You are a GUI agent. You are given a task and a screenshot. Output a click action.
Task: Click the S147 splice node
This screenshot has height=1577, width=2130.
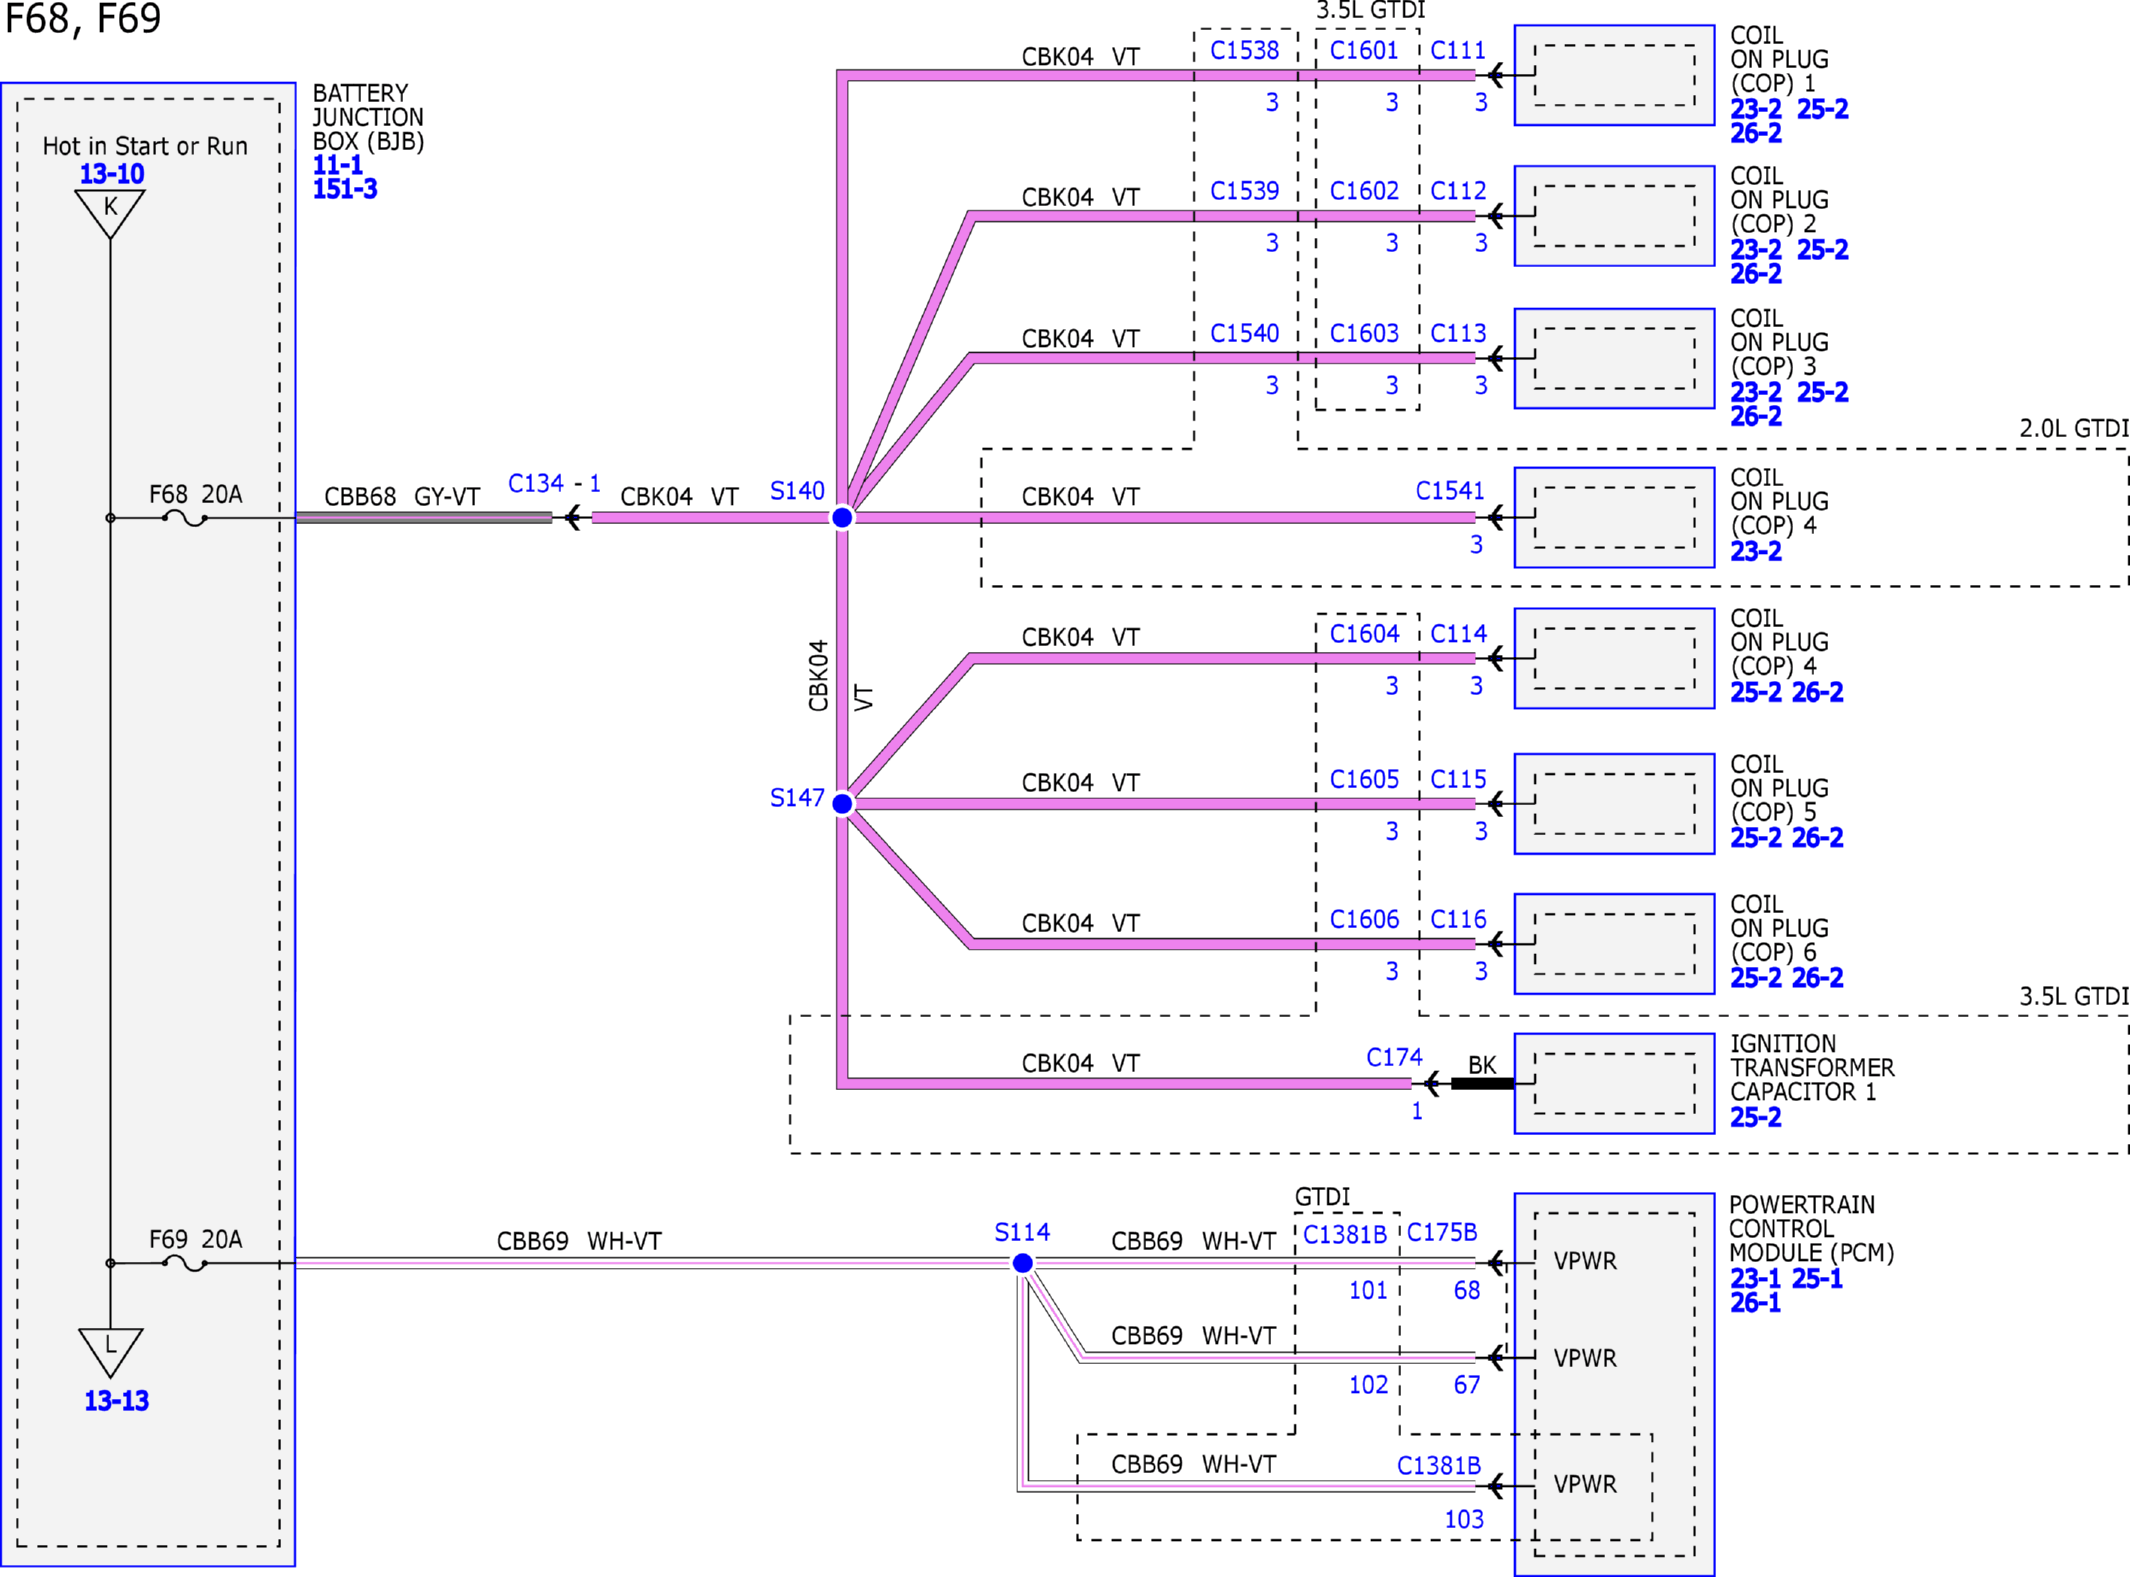pyautogui.click(x=842, y=803)
